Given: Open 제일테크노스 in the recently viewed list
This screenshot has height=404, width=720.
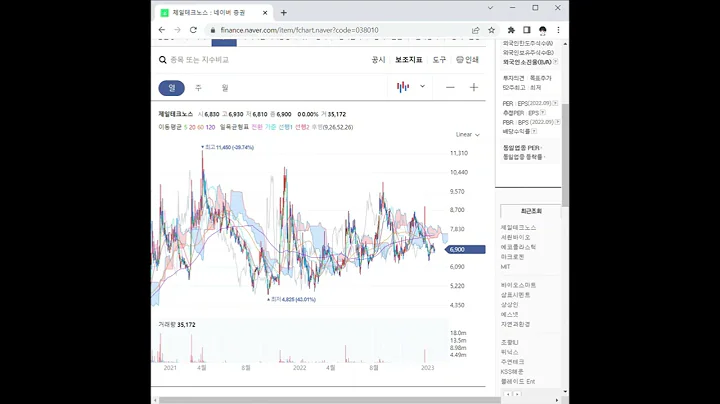Looking at the screenshot, I should 518,228.
